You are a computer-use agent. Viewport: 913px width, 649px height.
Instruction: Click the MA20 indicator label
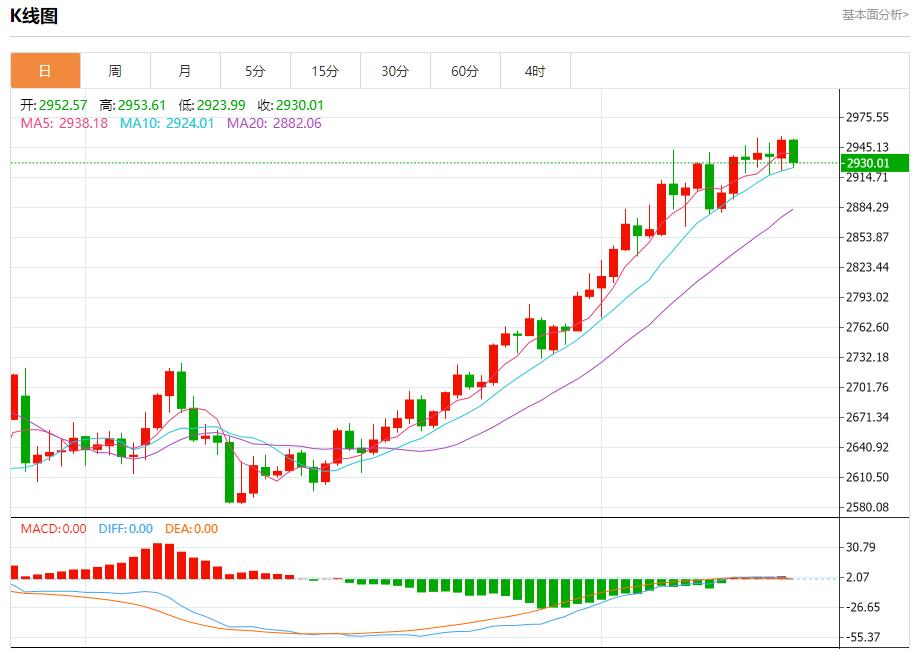tap(274, 123)
